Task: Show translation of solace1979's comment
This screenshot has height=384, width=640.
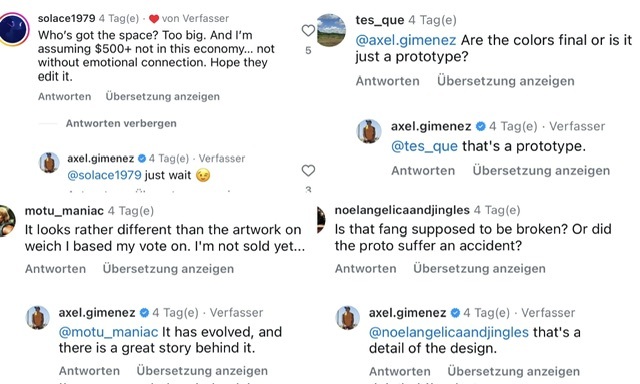Action: coord(162,96)
